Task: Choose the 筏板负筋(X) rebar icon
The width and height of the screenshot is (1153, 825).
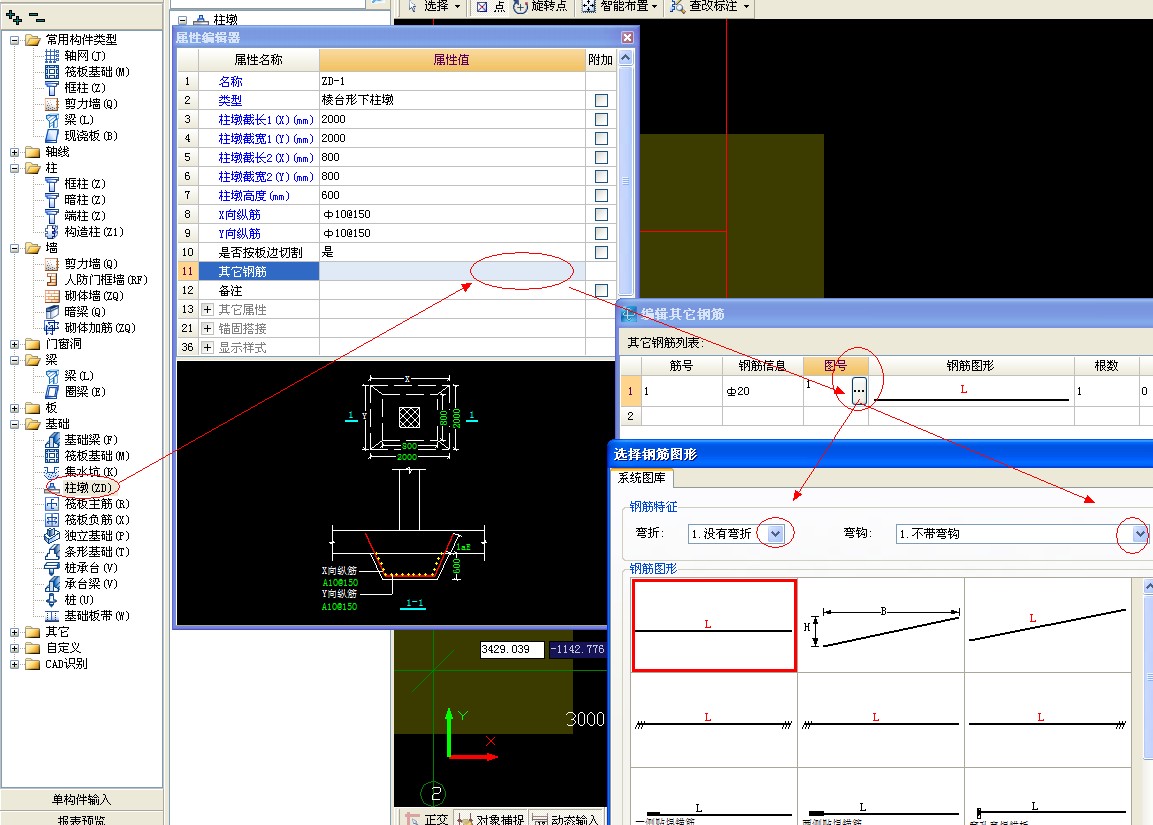Action: pyautogui.click(x=51, y=520)
